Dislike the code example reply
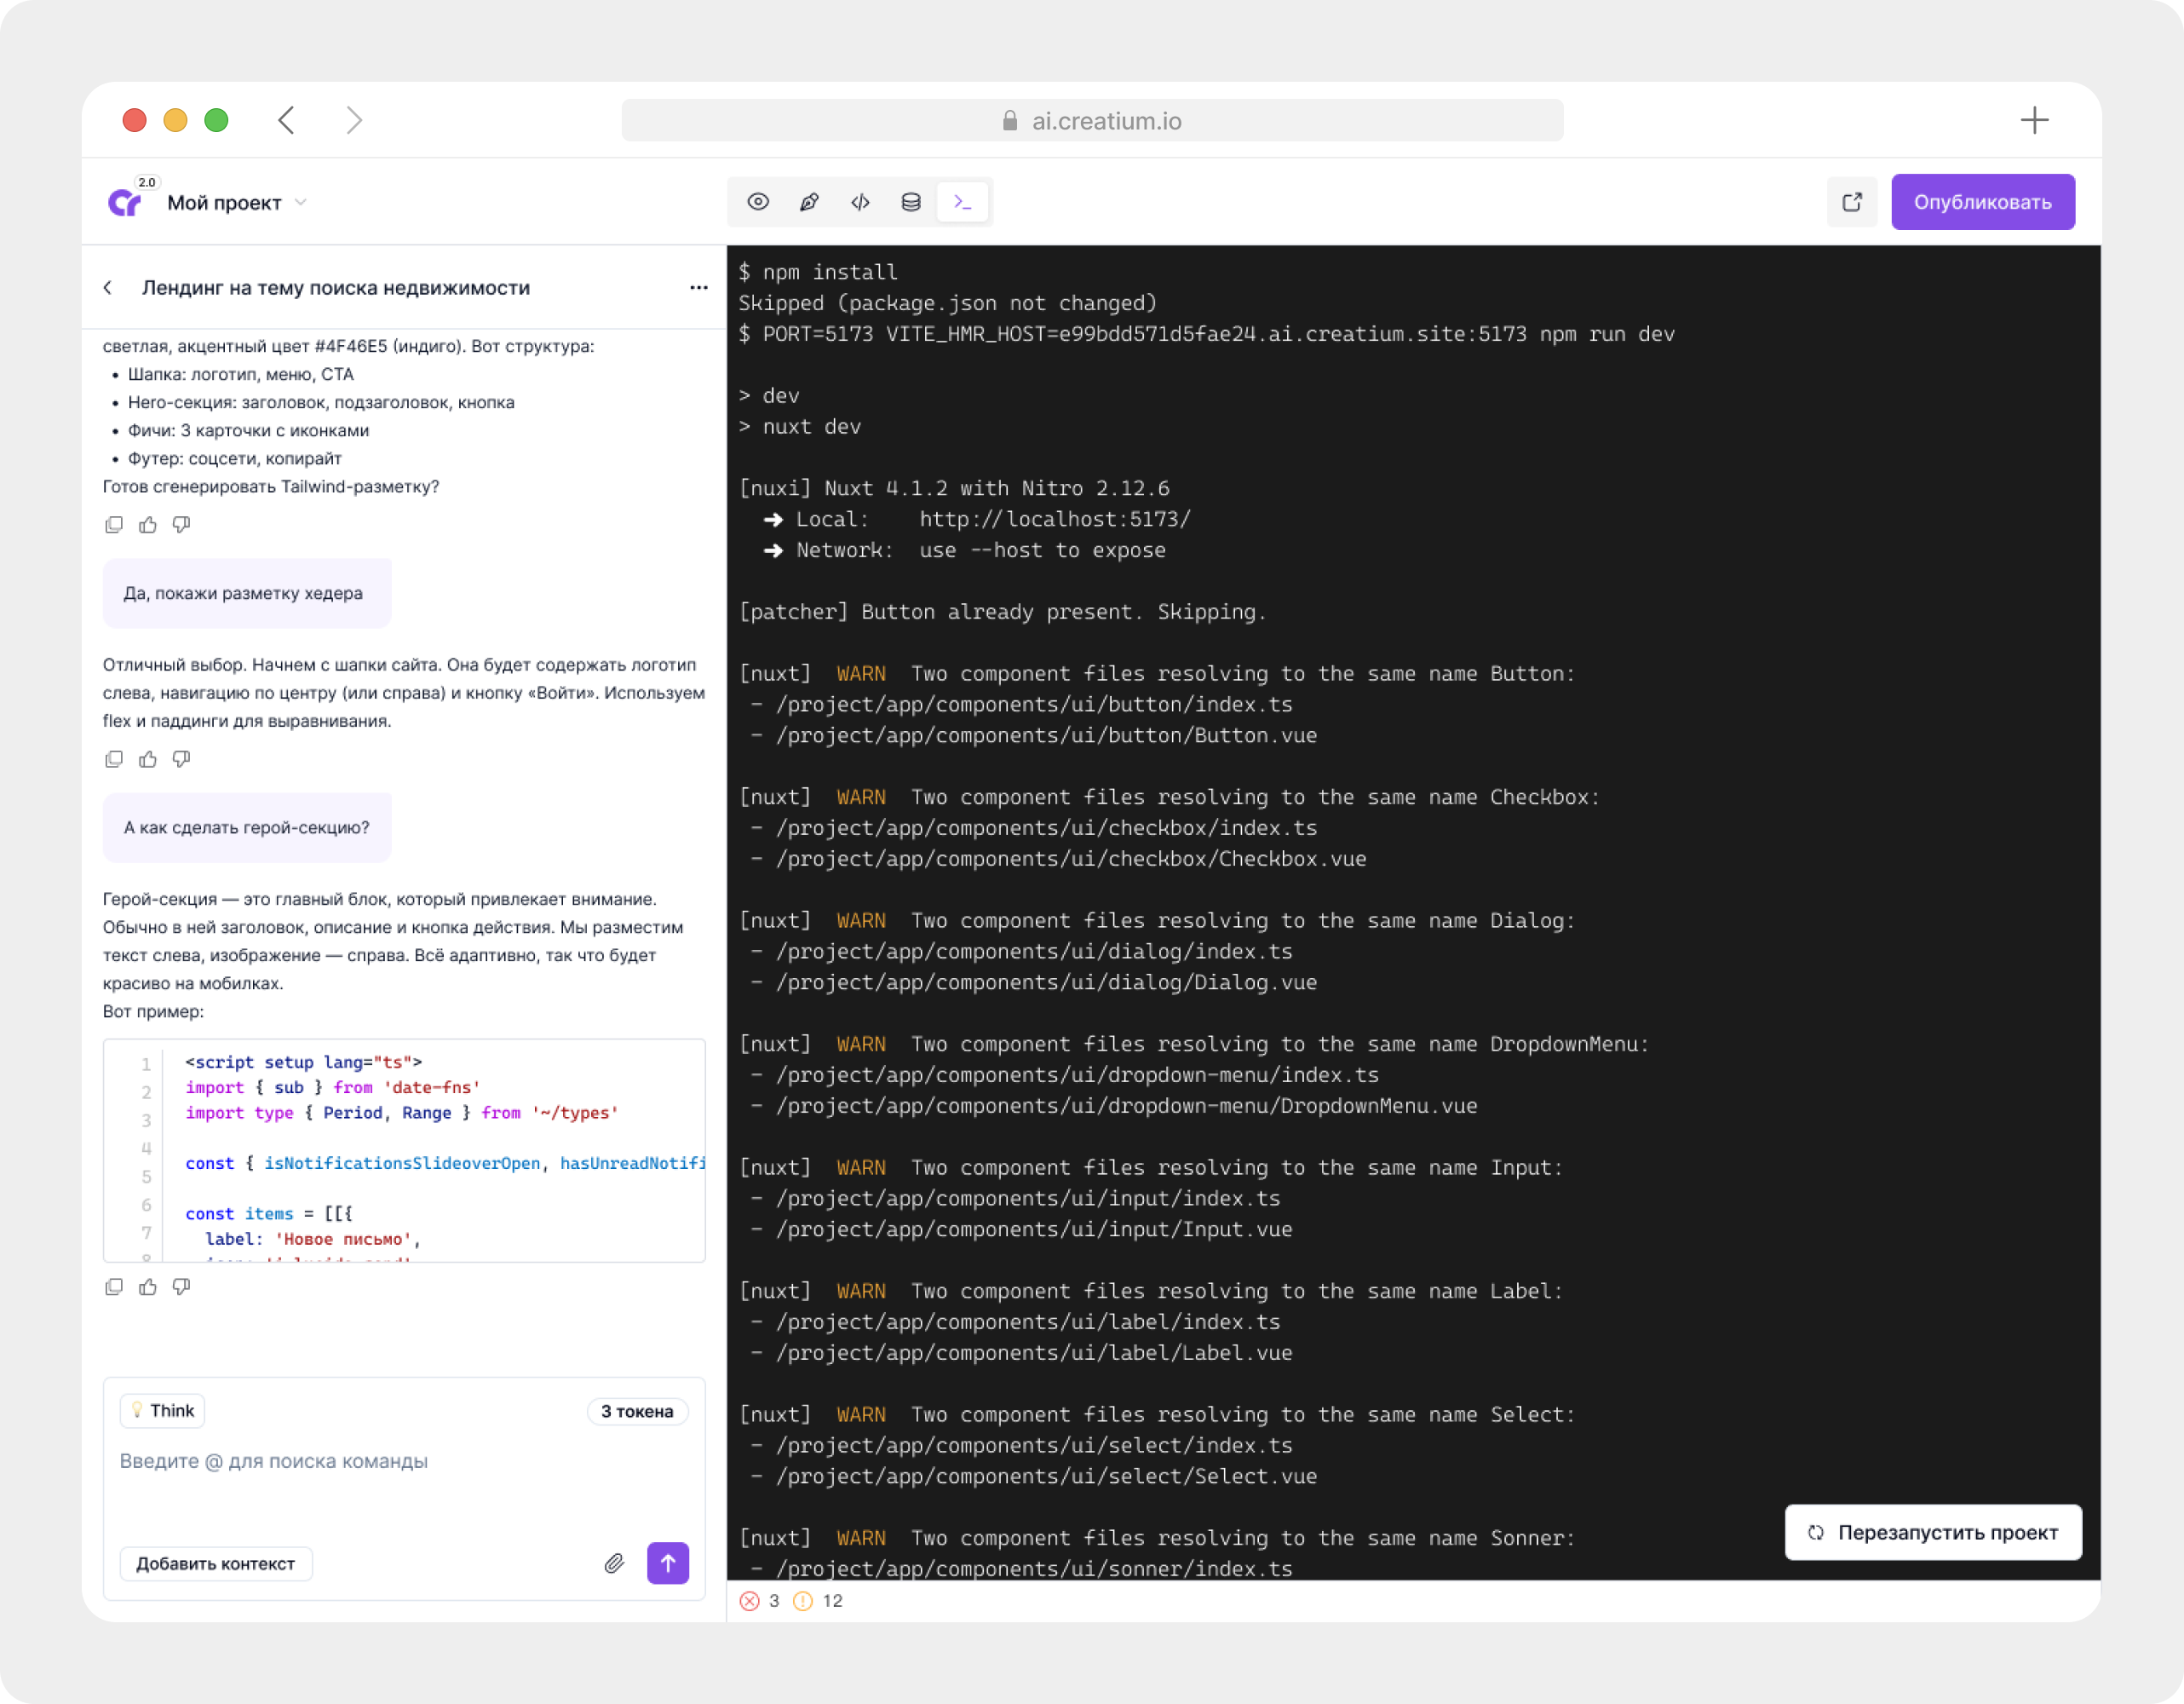The width and height of the screenshot is (2184, 1704). [x=181, y=1287]
